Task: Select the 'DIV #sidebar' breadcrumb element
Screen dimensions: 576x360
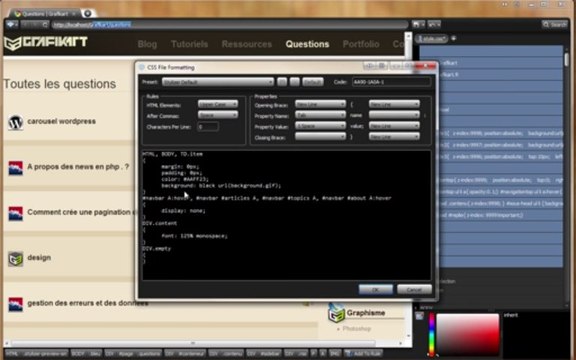Action: [x=263, y=353]
